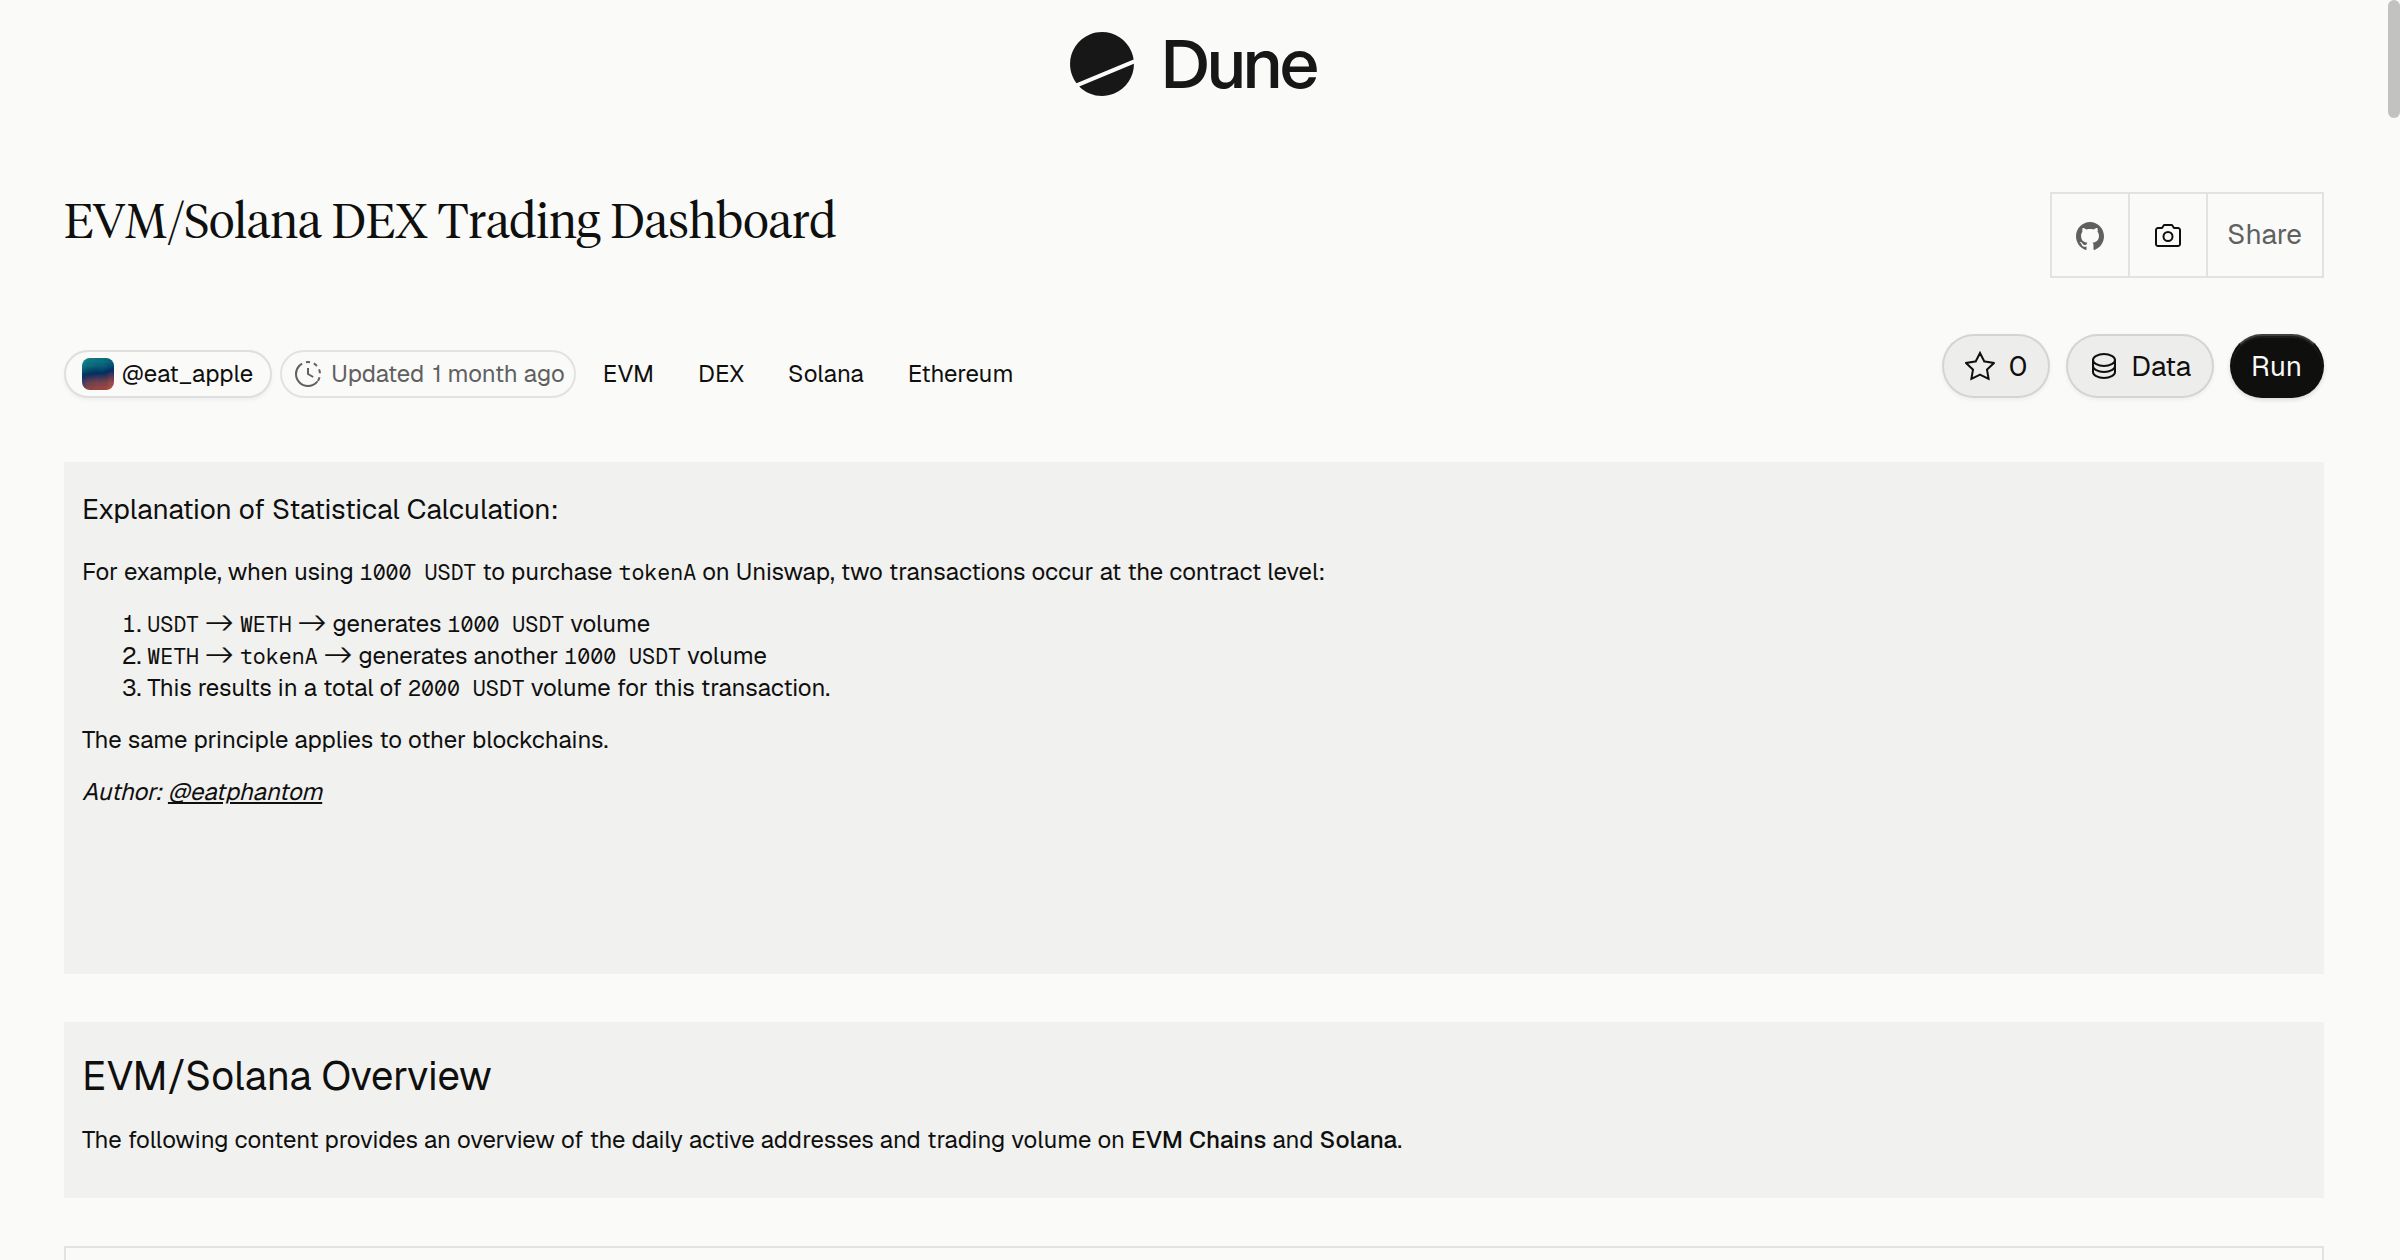Click list item 'WETH → tokenA' line
Image resolution: width=2400 pixels, height=1260 pixels.
pyautogui.click(x=457, y=656)
